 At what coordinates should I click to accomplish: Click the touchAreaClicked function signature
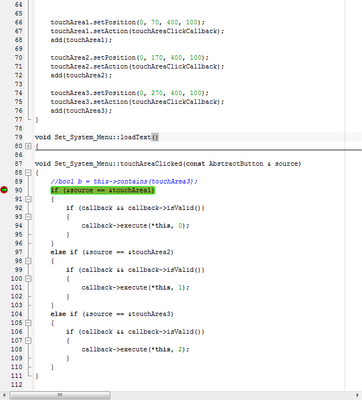tap(168, 164)
